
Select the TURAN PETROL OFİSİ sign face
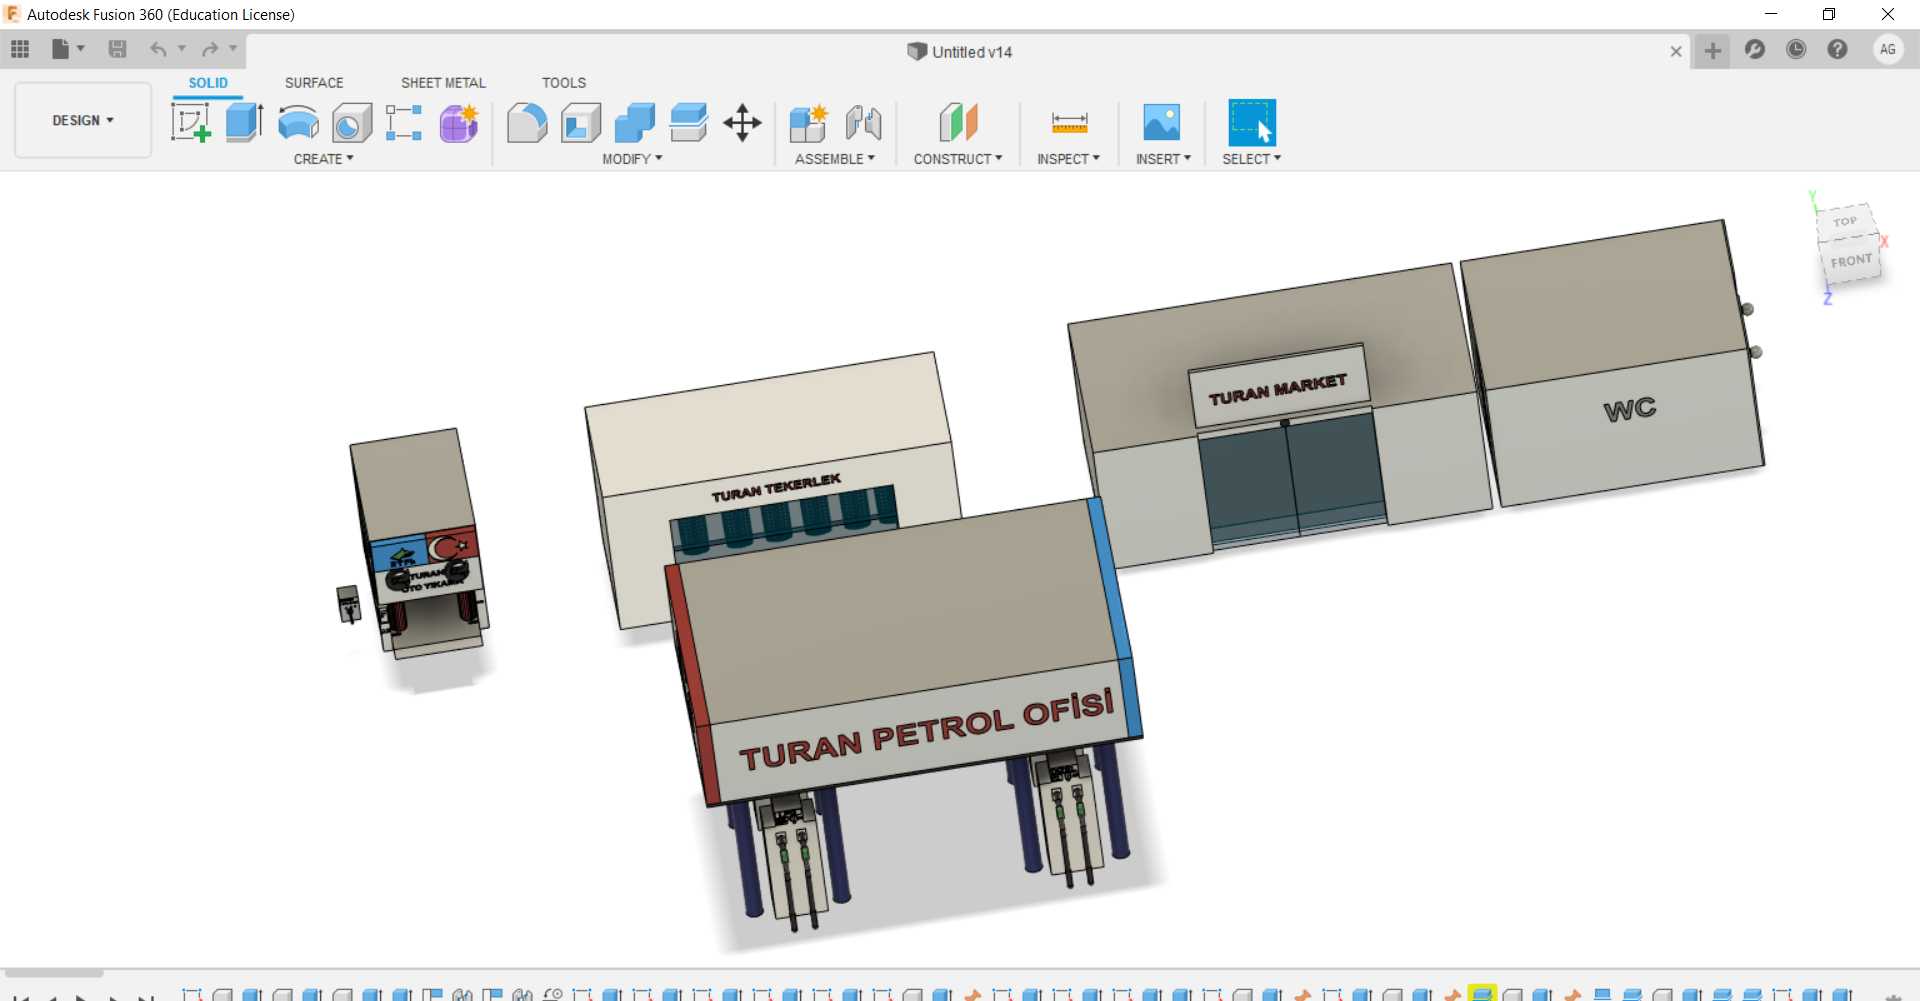pyautogui.click(x=926, y=731)
